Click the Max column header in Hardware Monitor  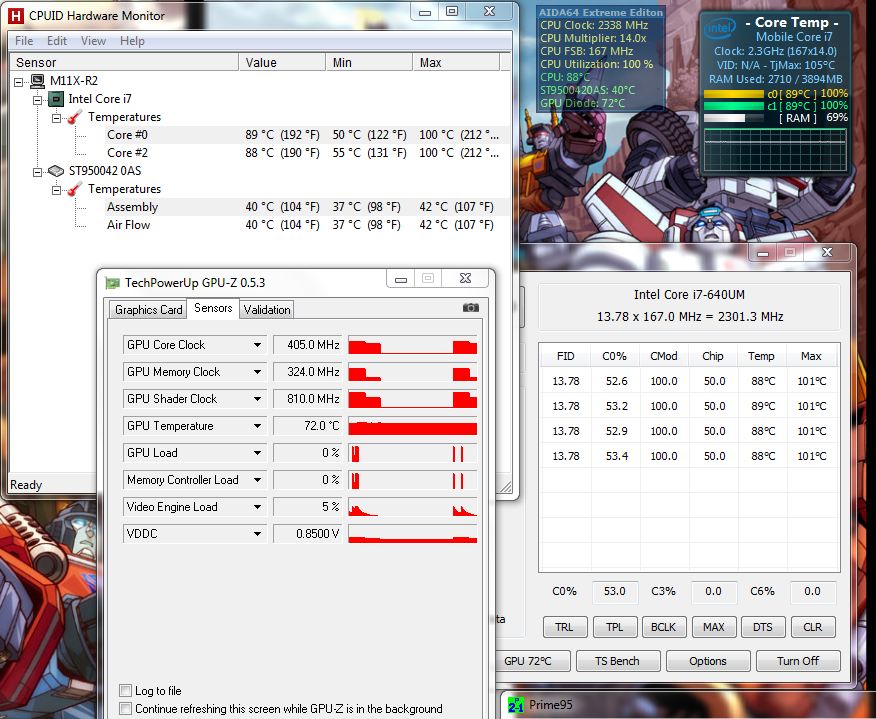click(x=456, y=63)
